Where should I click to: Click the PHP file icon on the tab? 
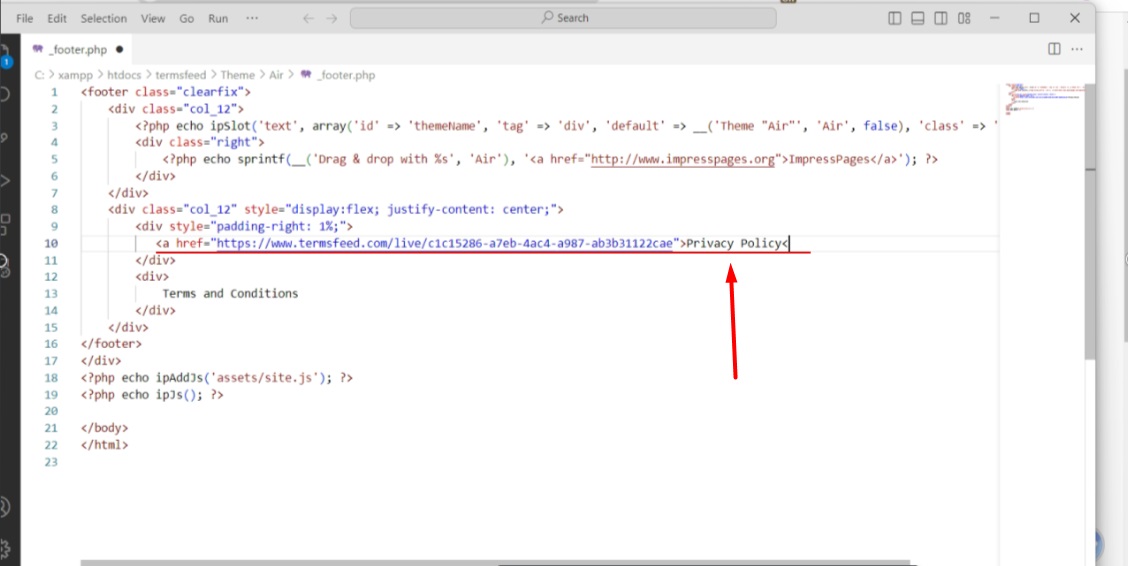coord(37,49)
